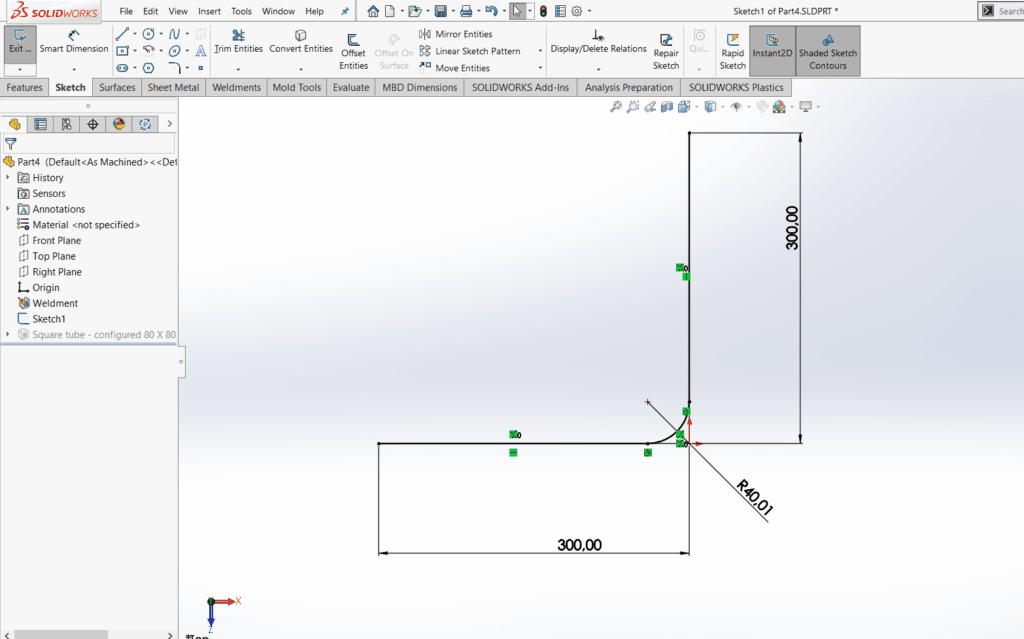The height and width of the screenshot is (639, 1024).
Task: Open the DisplayManager appearance tab
Action: pyautogui.click(x=119, y=124)
